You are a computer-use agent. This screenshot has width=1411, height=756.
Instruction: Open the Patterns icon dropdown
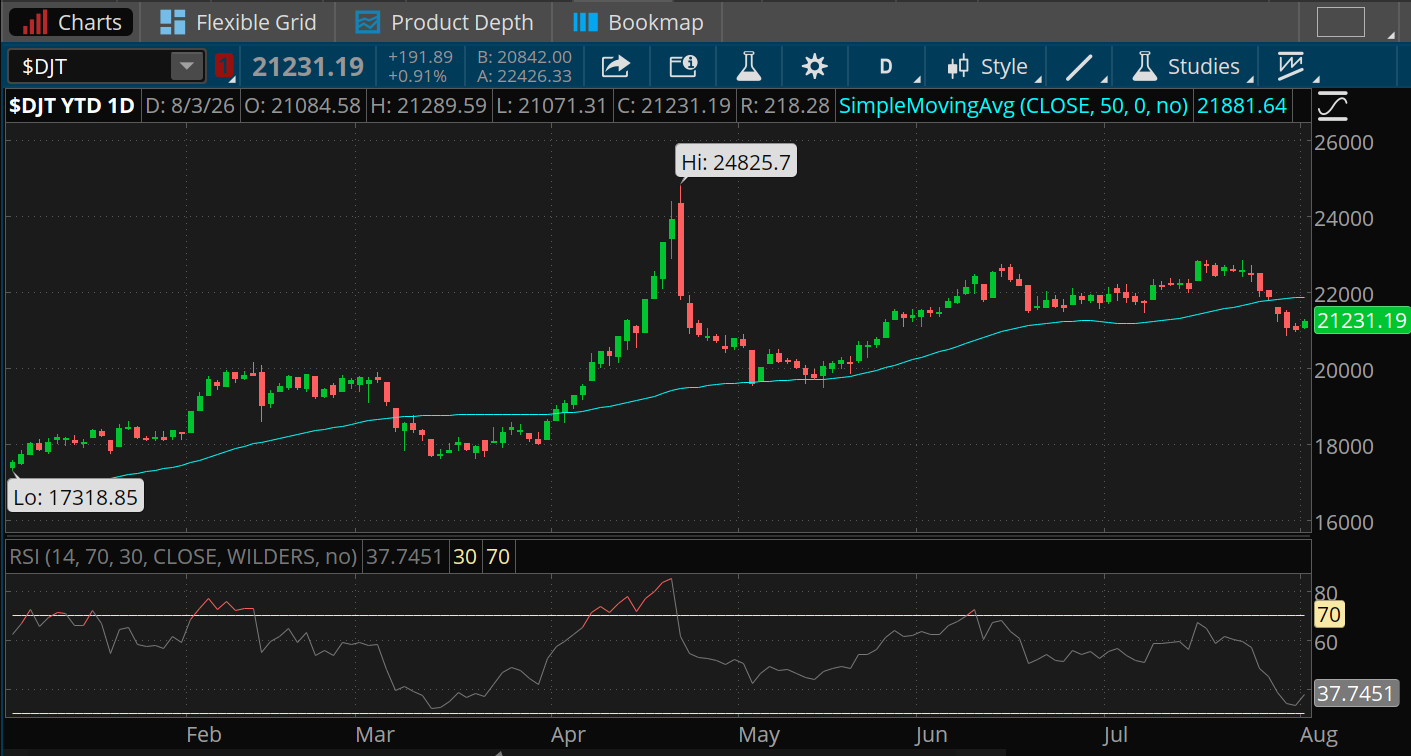1296,67
